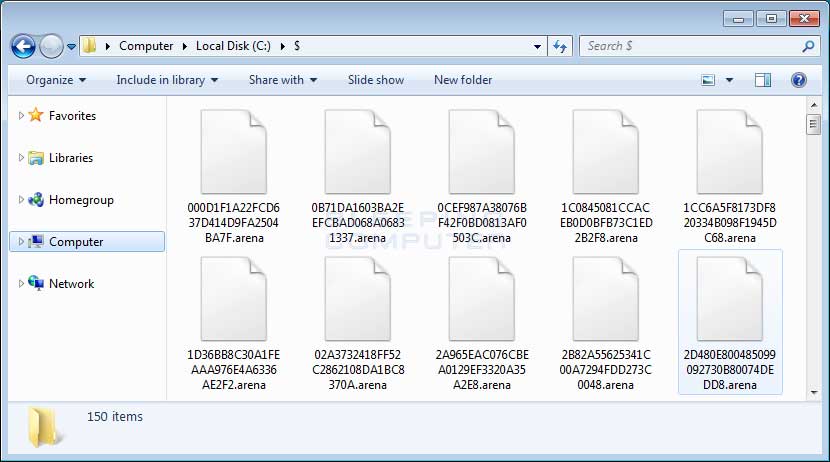Click the Forward navigation button
Viewport: 830px width, 462px height.
(x=51, y=47)
